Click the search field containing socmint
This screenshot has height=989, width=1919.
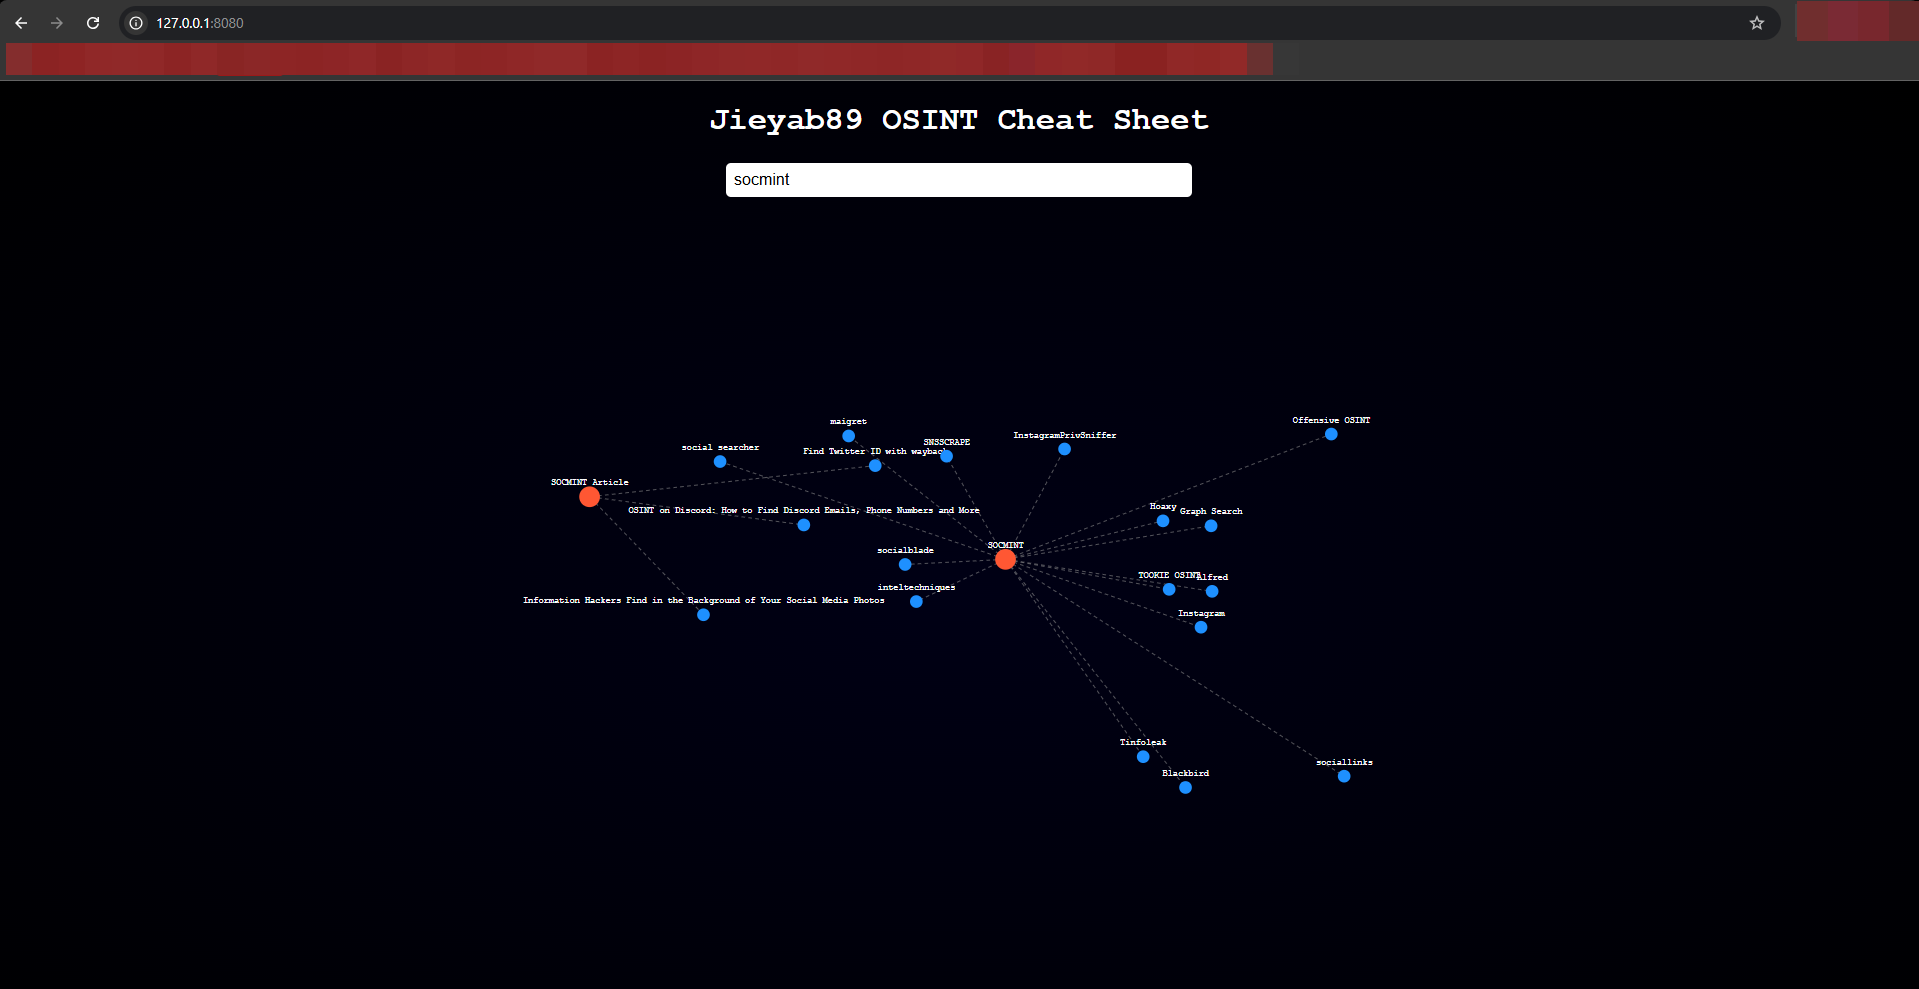coord(958,180)
